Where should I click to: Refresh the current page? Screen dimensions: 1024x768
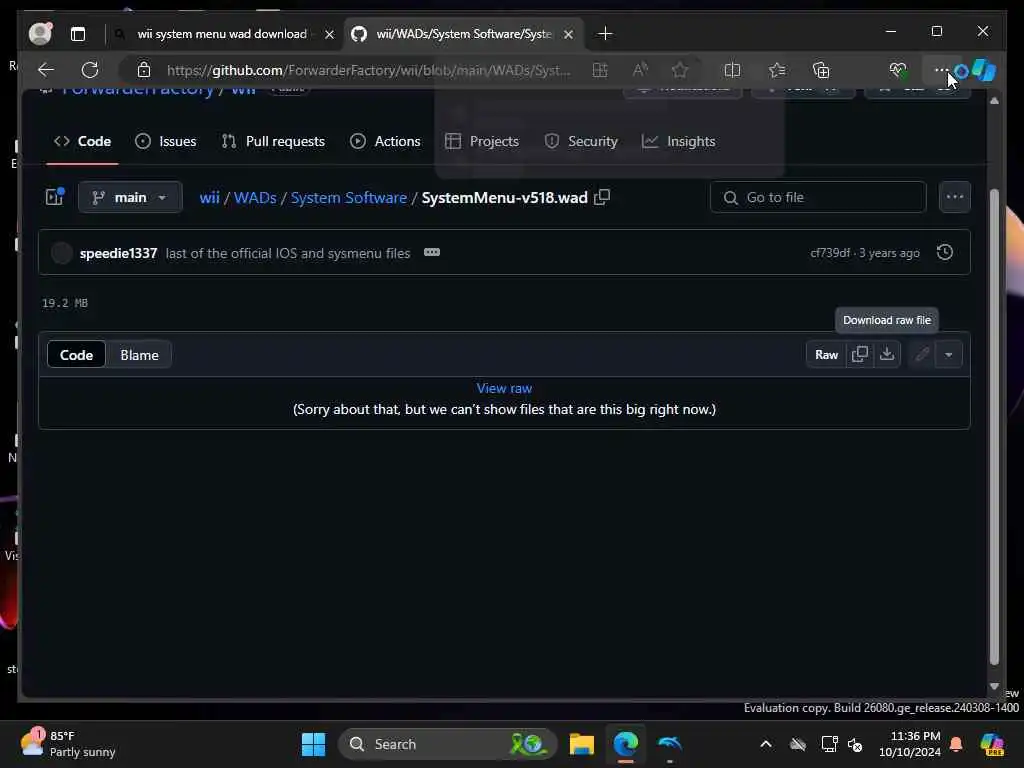(90, 70)
